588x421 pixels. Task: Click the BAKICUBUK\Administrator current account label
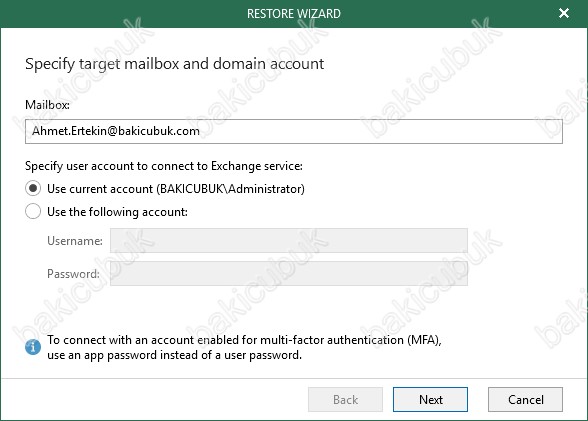pos(176,189)
